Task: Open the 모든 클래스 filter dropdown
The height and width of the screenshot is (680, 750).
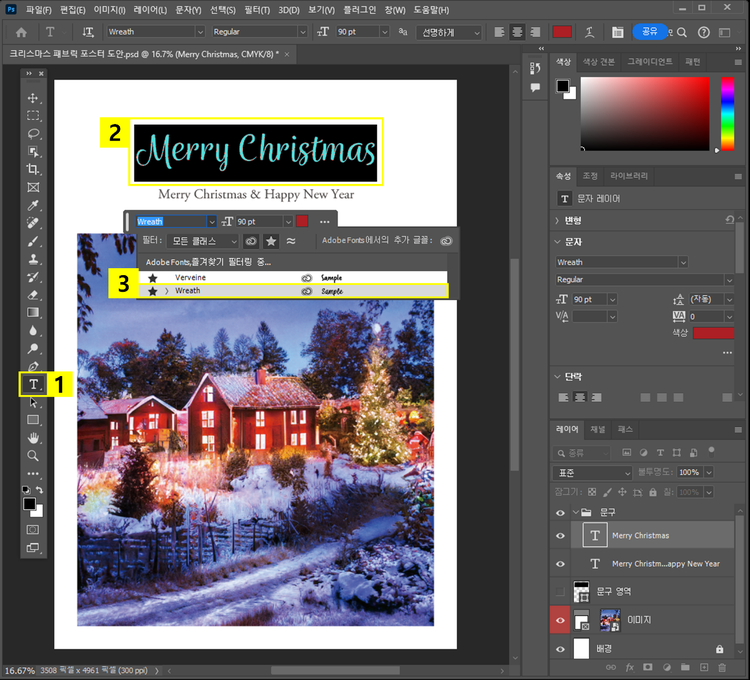Action: coord(204,241)
